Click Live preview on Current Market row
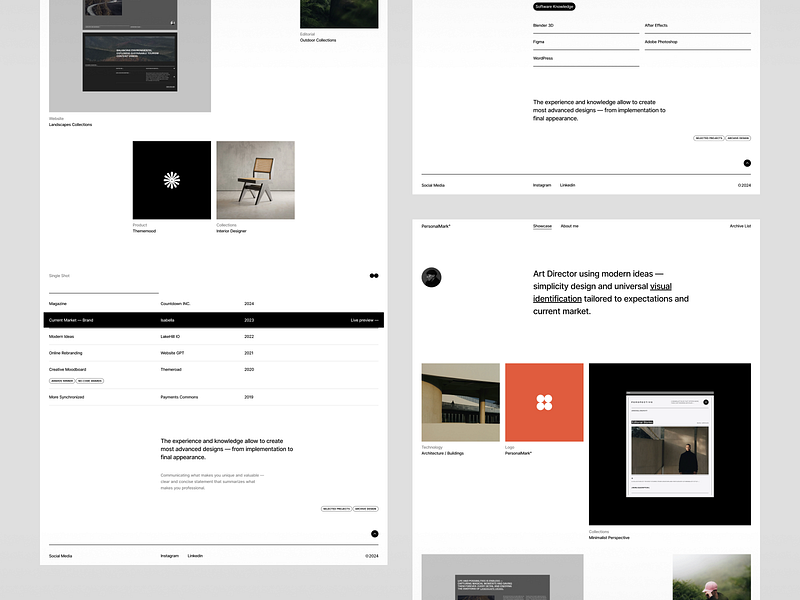This screenshot has height=600, width=800. tap(364, 320)
